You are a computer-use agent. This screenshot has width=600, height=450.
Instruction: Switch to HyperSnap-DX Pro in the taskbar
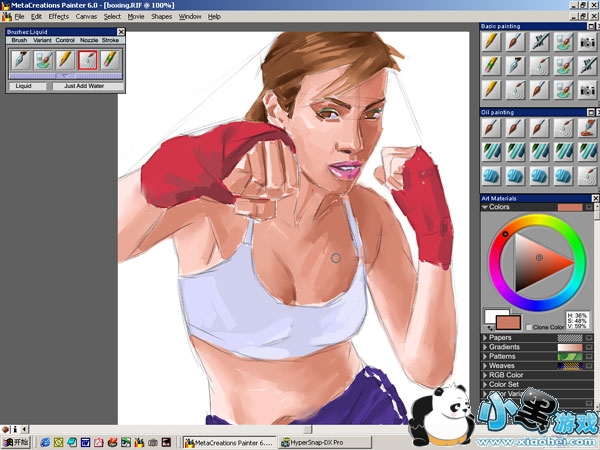pyautogui.click(x=312, y=441)
